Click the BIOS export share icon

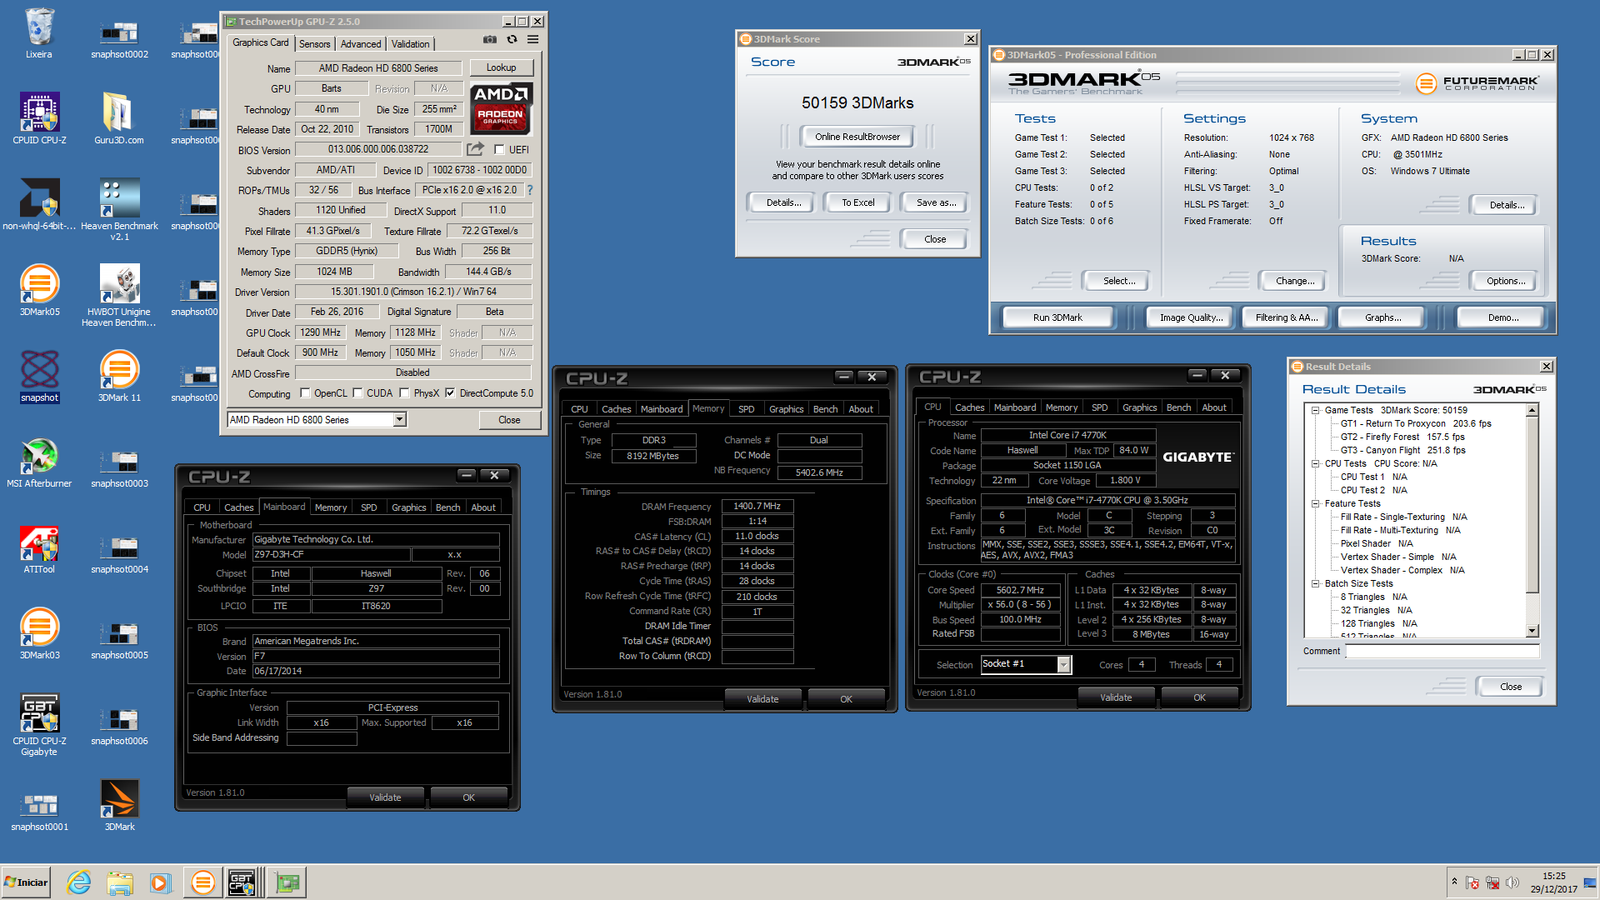tap(475, 149)
